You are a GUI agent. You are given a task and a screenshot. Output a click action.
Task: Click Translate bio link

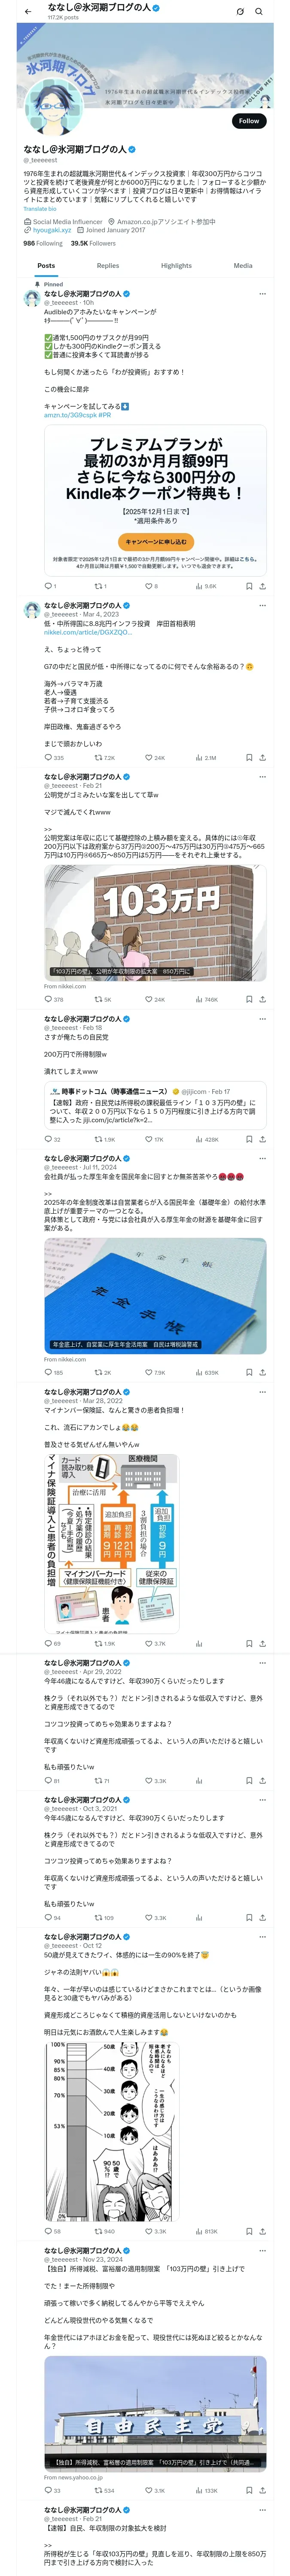click(40, 209)
